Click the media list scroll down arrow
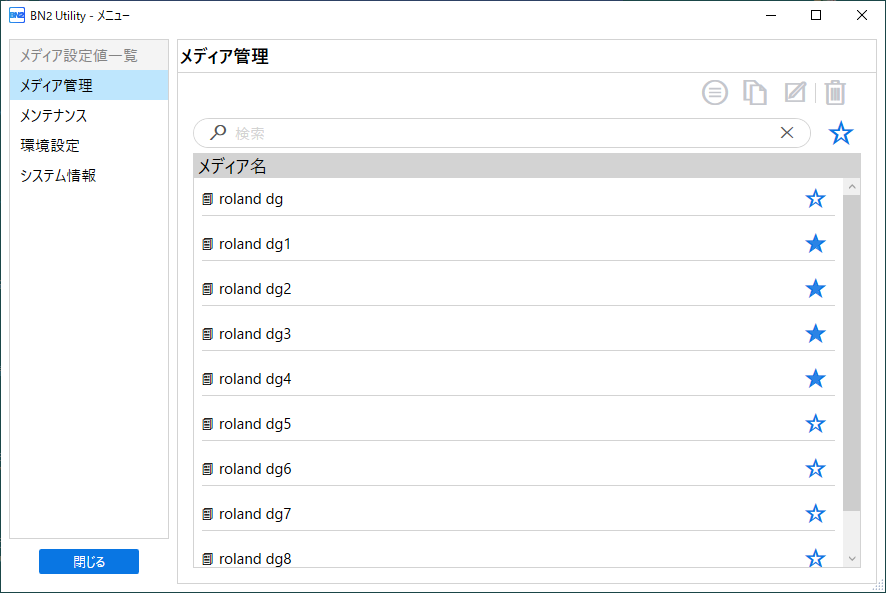 click(852, 559)
